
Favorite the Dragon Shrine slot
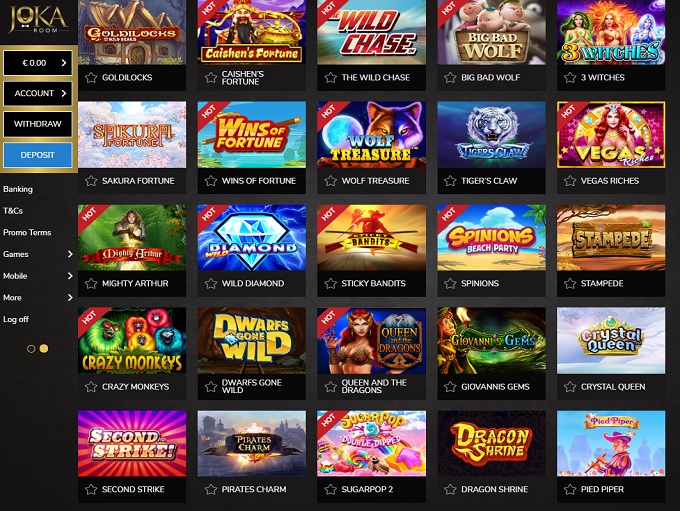[x=450, y=489]
